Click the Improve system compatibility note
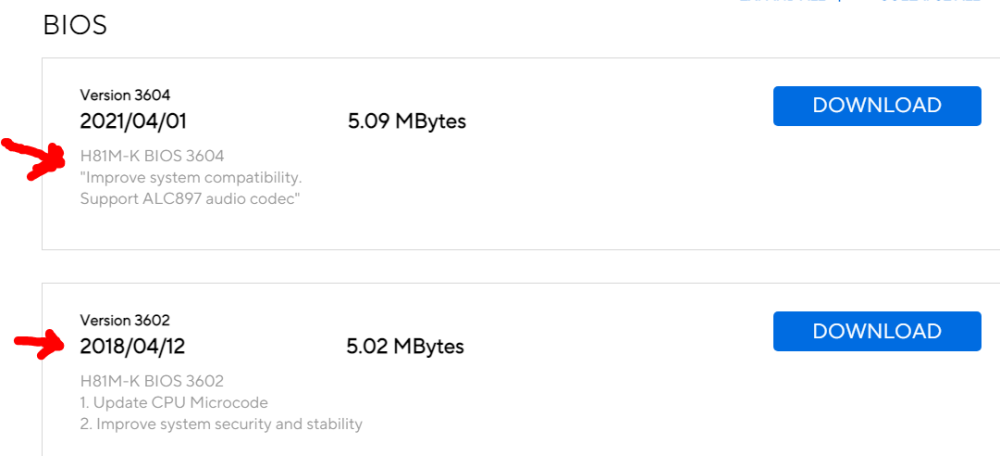The height and width of the screenshot is (456, 1000). point(191,177)
